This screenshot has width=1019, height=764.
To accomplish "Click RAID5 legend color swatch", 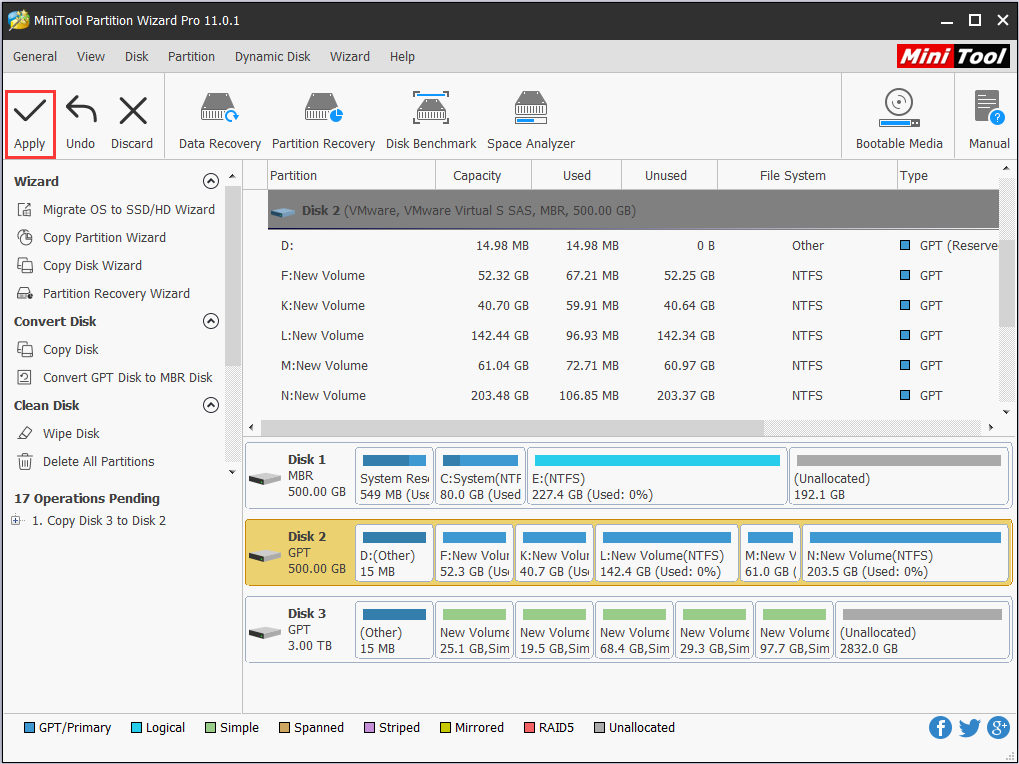I will coord(529,728).
